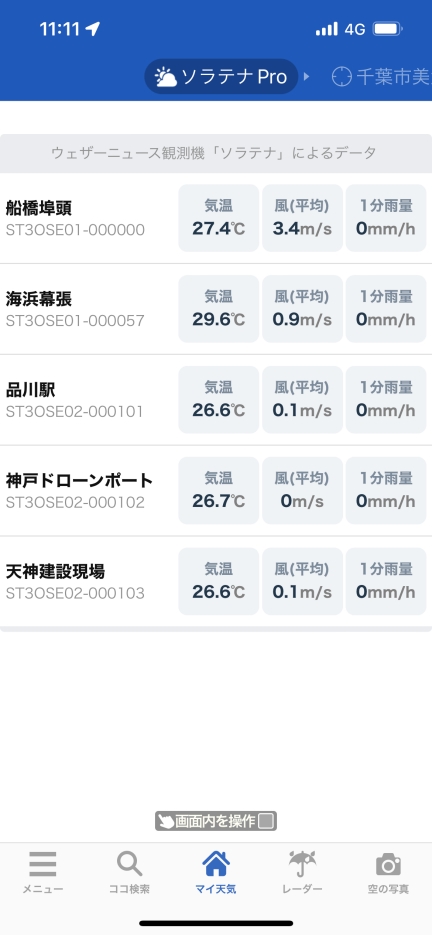Screen dimensions: 432x935
Task: Click the small arrow after ソラテナ Pro
Action: [307, 77]
